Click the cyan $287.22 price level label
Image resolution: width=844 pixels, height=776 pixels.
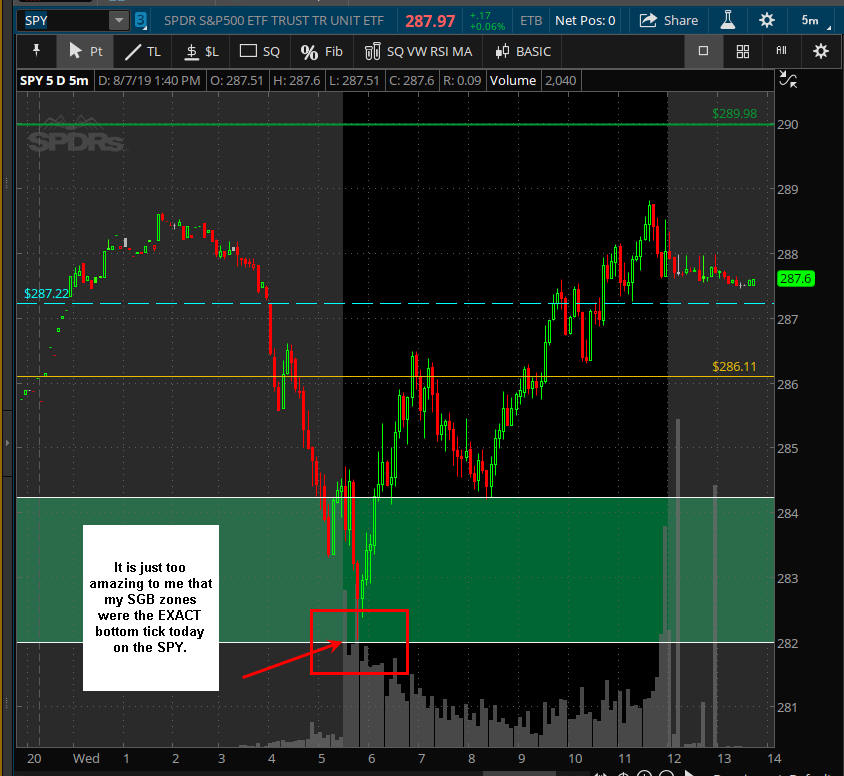point(46,293)
